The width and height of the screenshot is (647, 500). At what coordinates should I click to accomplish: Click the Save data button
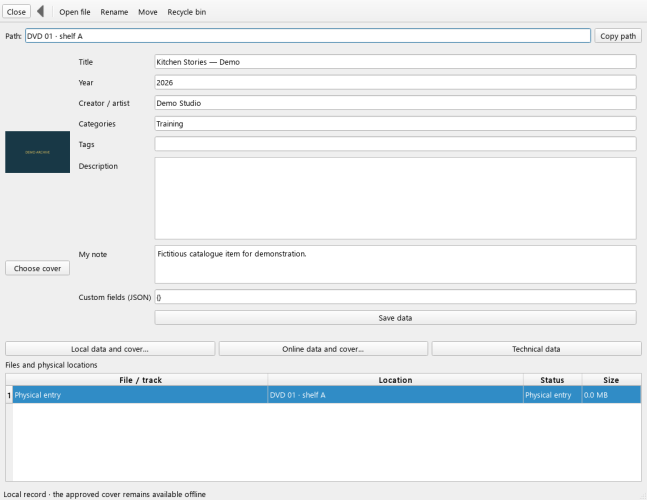[x=395, y=318]
